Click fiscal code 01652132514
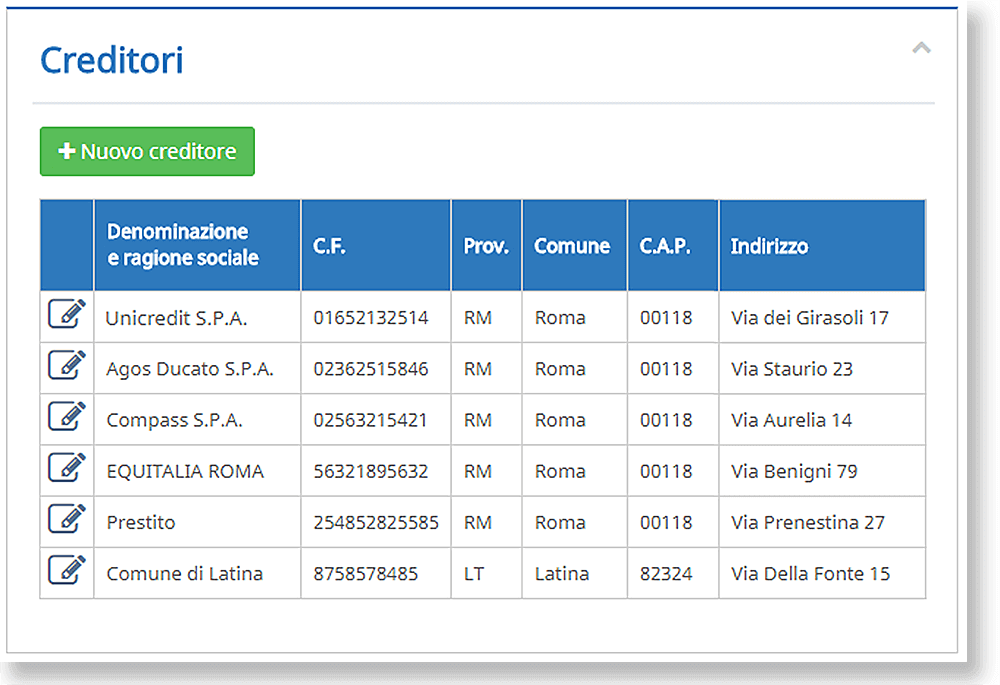Viewport: 1000px width, 685px height. (371, 318)
